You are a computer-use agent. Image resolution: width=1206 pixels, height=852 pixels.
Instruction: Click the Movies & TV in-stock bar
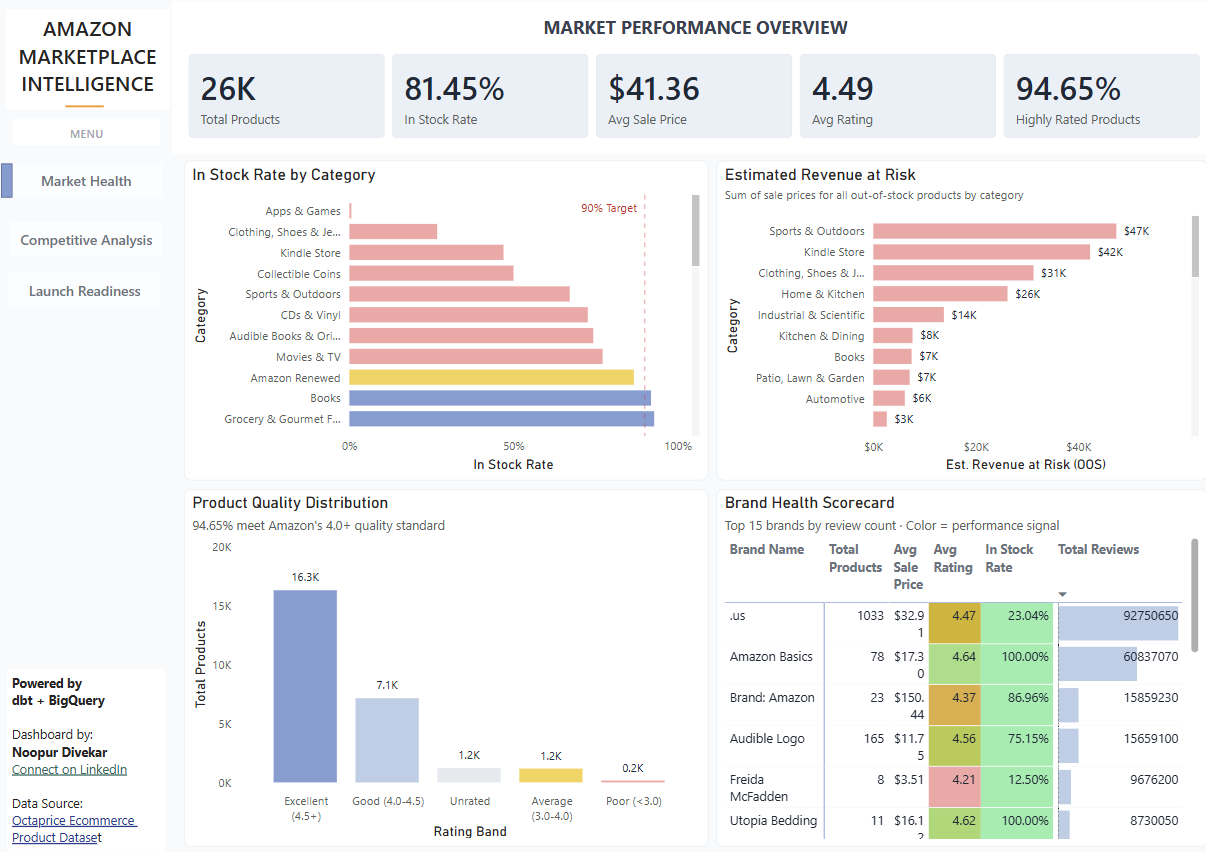(476, 357)
